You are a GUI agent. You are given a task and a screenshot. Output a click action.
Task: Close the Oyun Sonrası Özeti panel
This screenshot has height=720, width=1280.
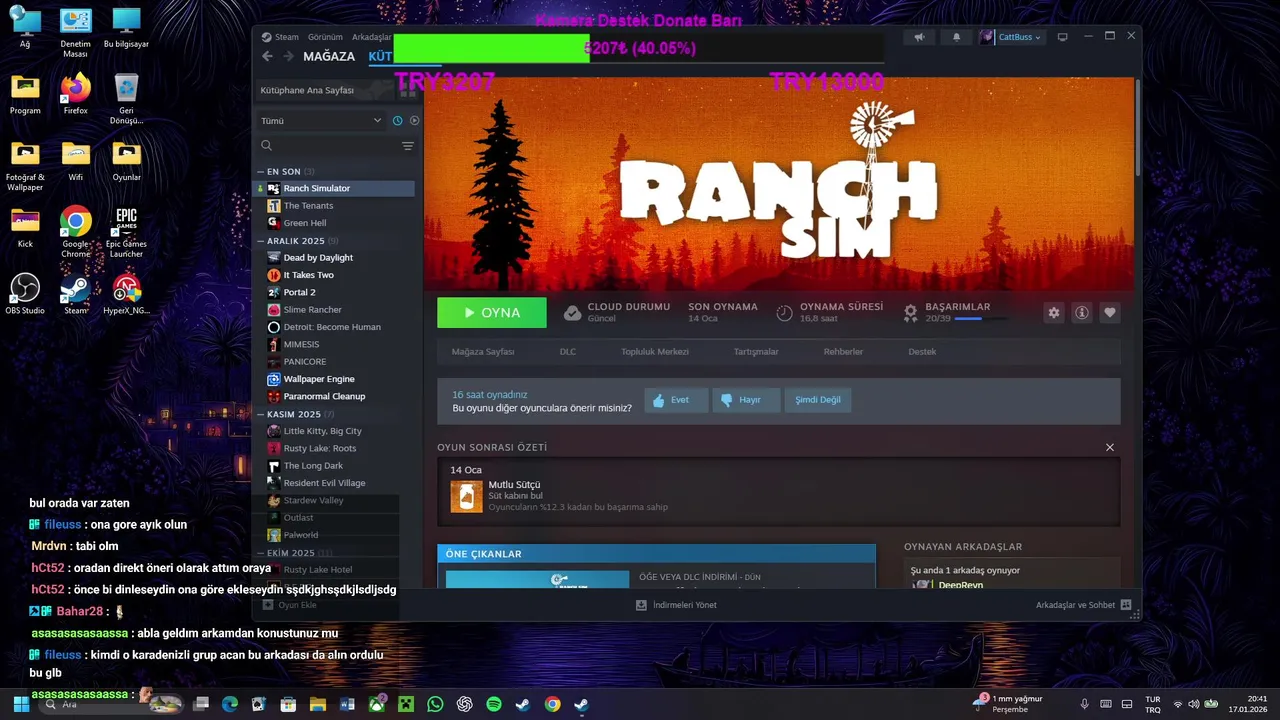[x=1110, y=447]
